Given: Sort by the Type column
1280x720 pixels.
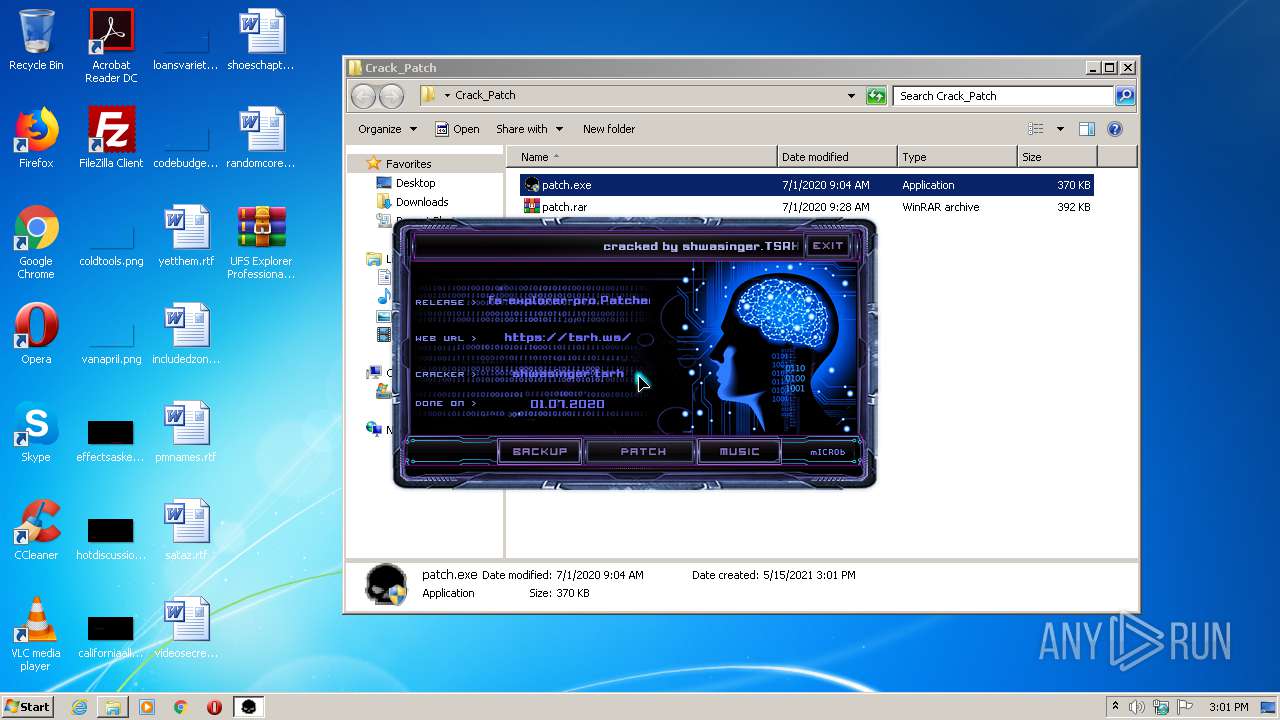Looking at the screenshot, I should point(957,157).
